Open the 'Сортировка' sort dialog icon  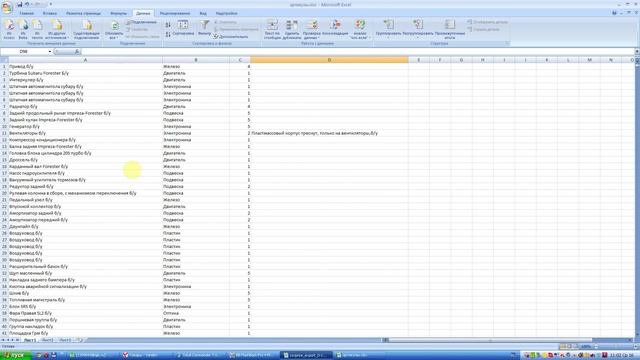[x=183, y=28]
